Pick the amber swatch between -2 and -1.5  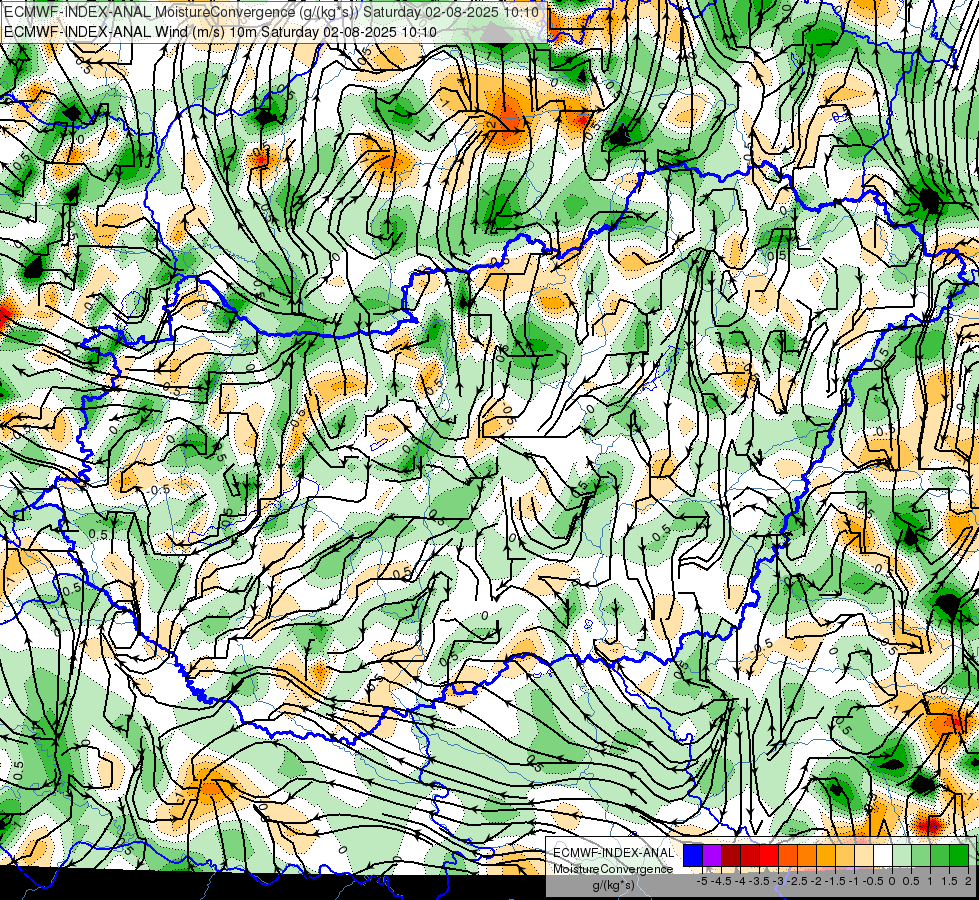coord(825,855)
